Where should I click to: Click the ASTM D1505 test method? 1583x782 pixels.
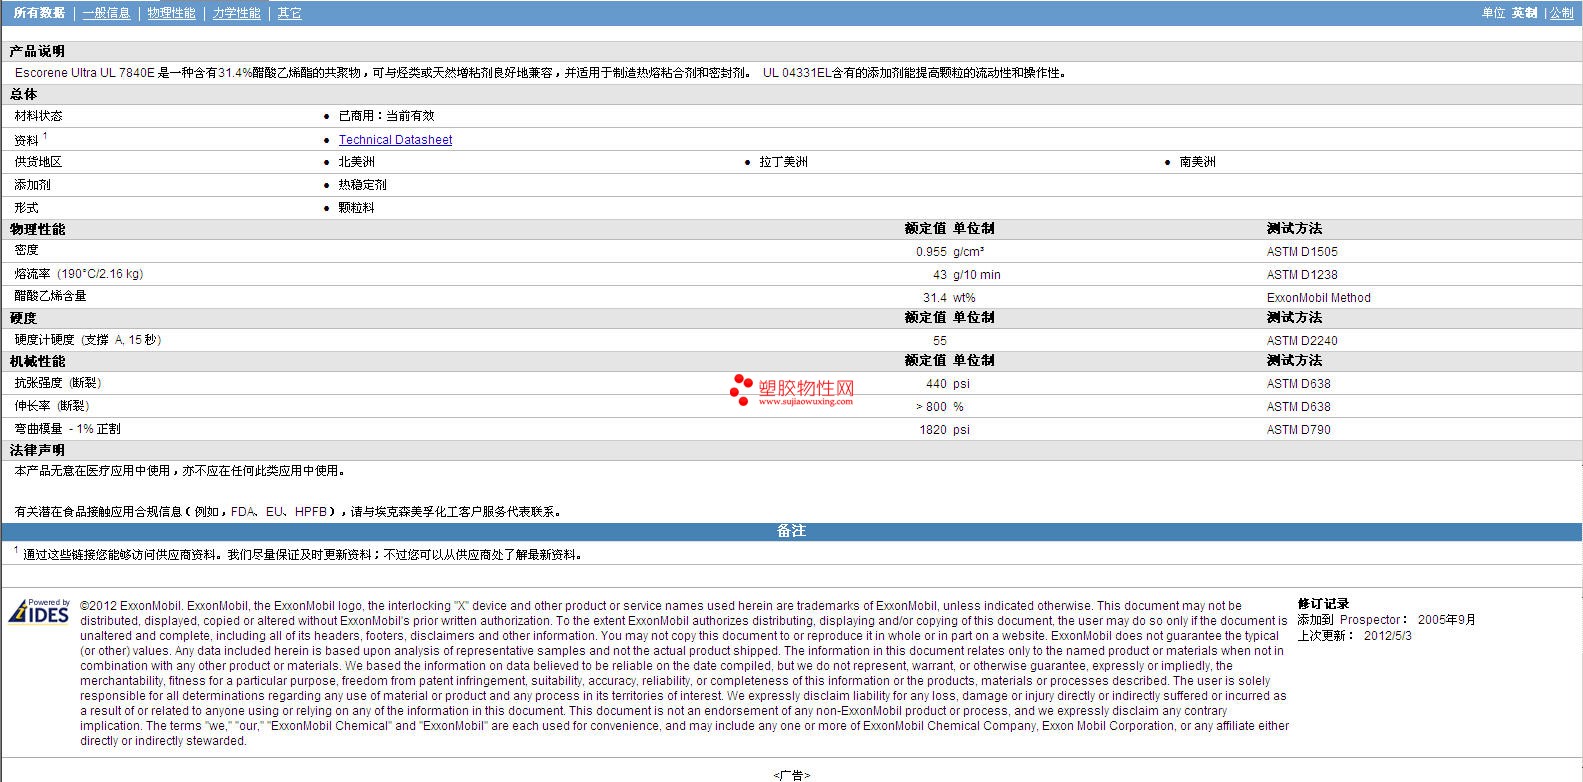[1302, 252]
